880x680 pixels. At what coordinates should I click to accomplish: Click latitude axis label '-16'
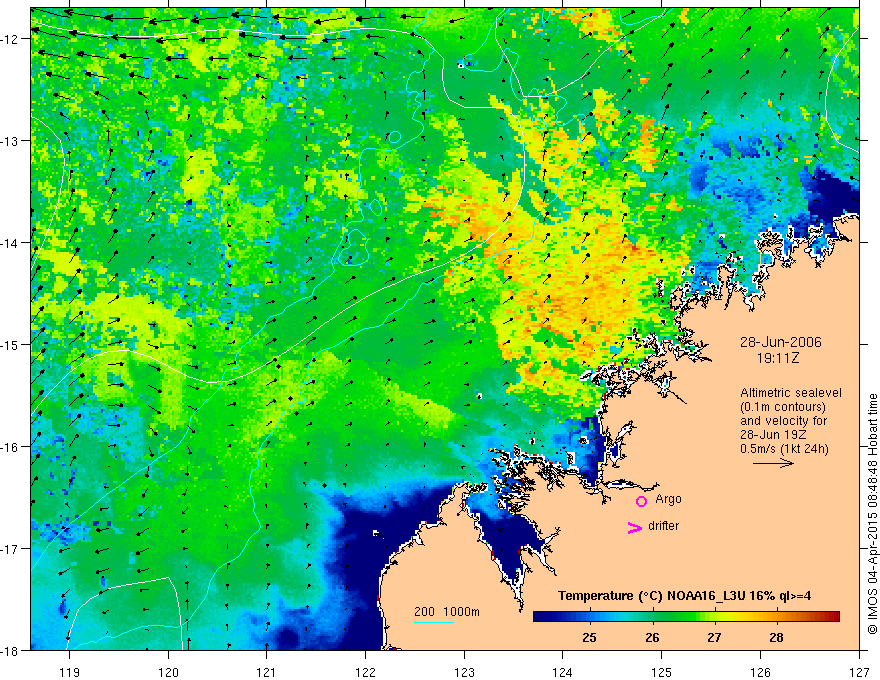click(9, 447)
